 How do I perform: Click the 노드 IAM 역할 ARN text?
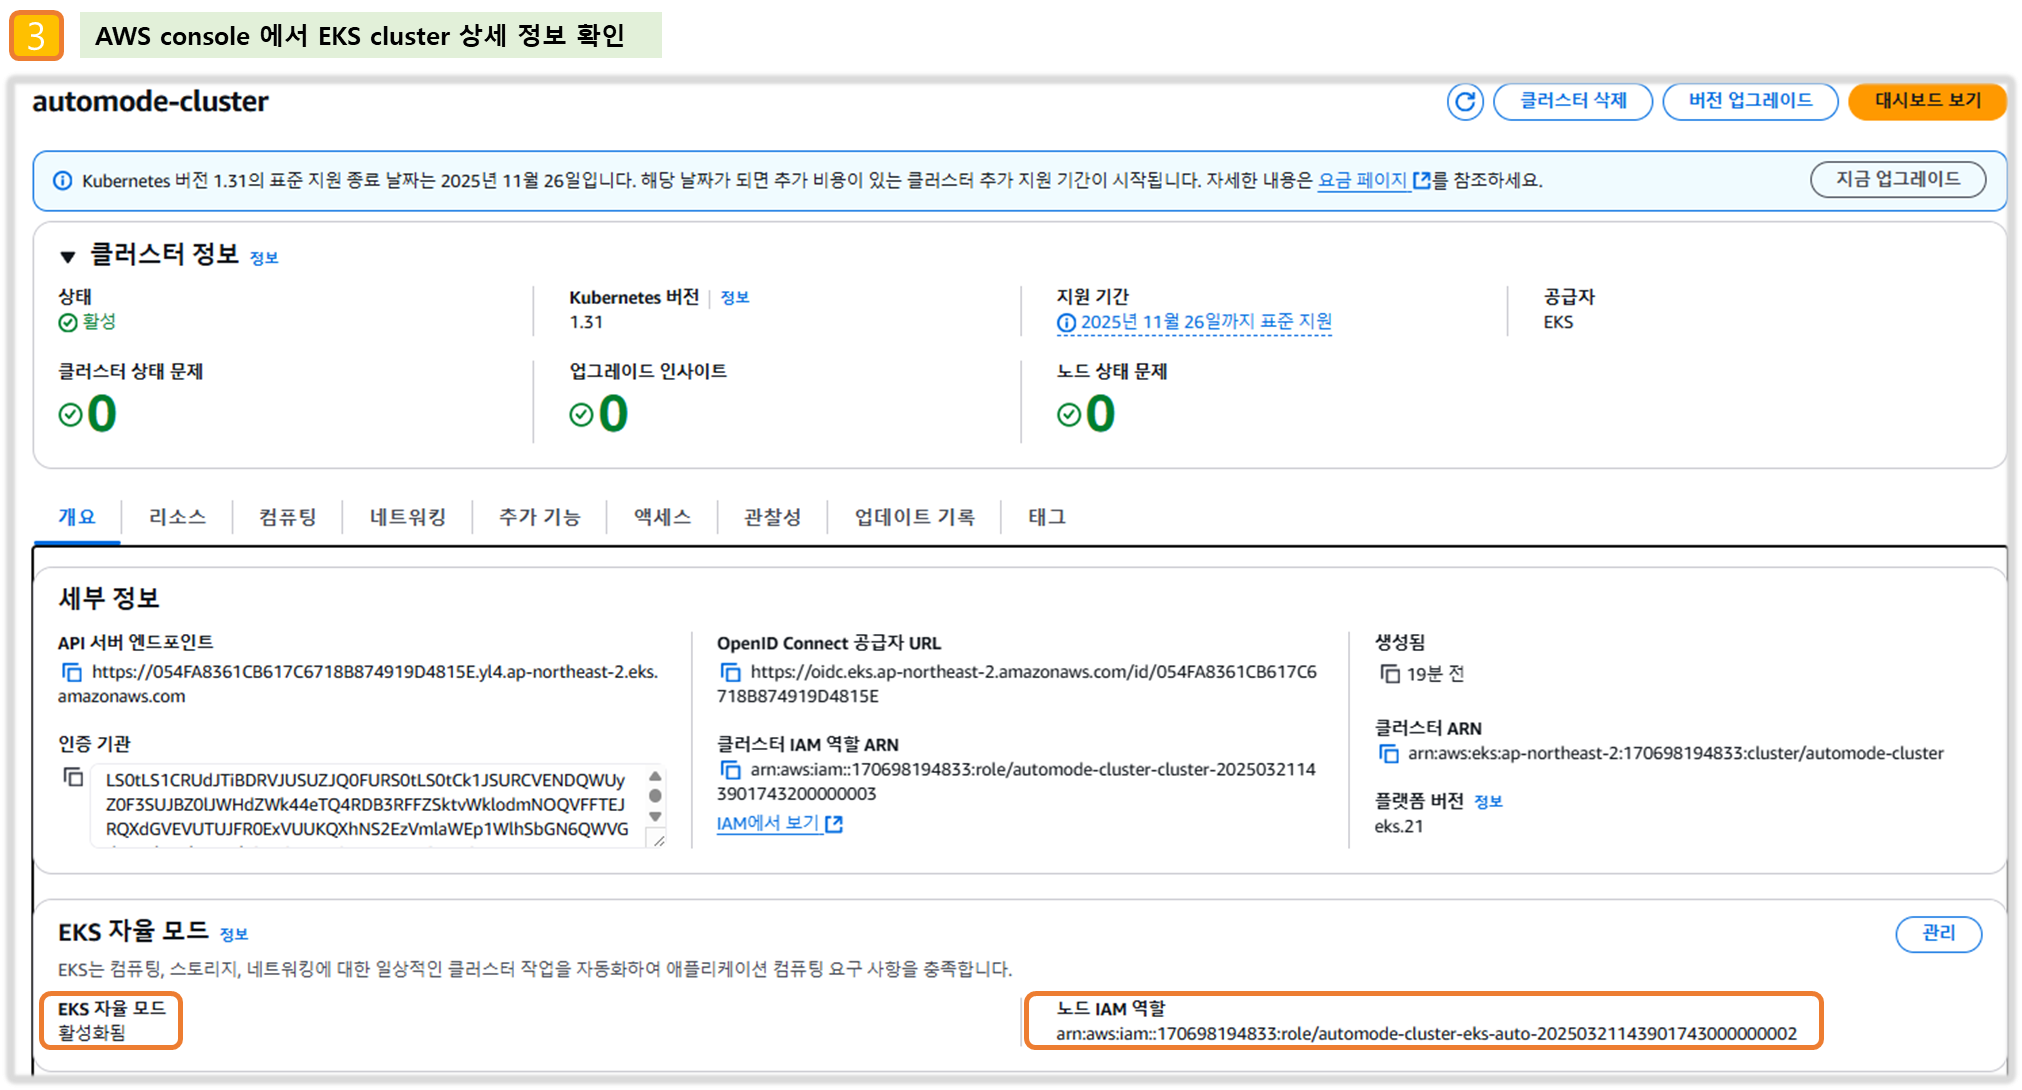click(x=1426, y=1034)
